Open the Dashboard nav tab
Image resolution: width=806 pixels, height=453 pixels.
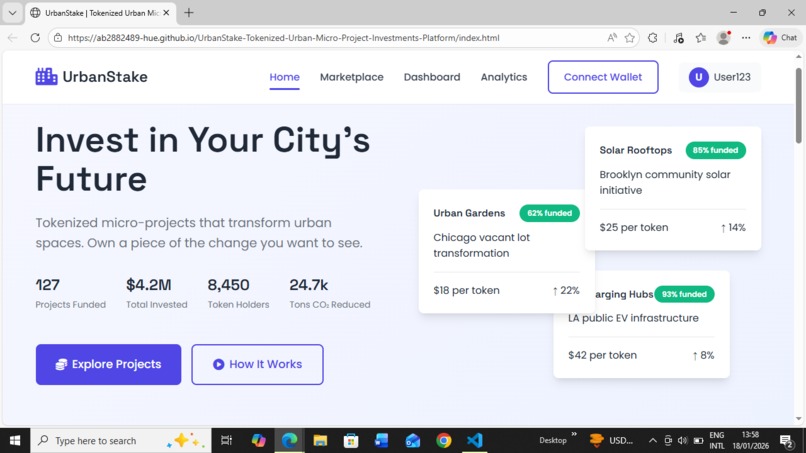point(432,77)
